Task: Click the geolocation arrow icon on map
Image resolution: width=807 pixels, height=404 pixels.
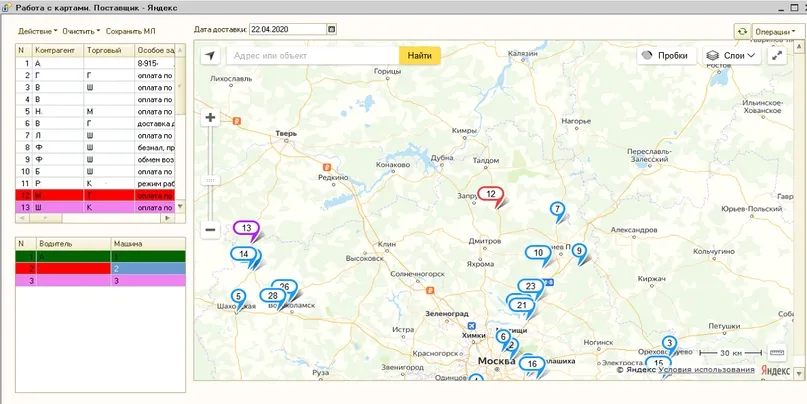Action: coord(209,56)
